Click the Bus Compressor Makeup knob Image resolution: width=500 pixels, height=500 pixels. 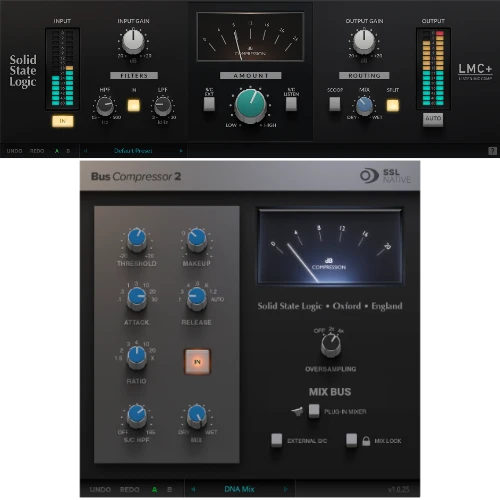[197, 239]
